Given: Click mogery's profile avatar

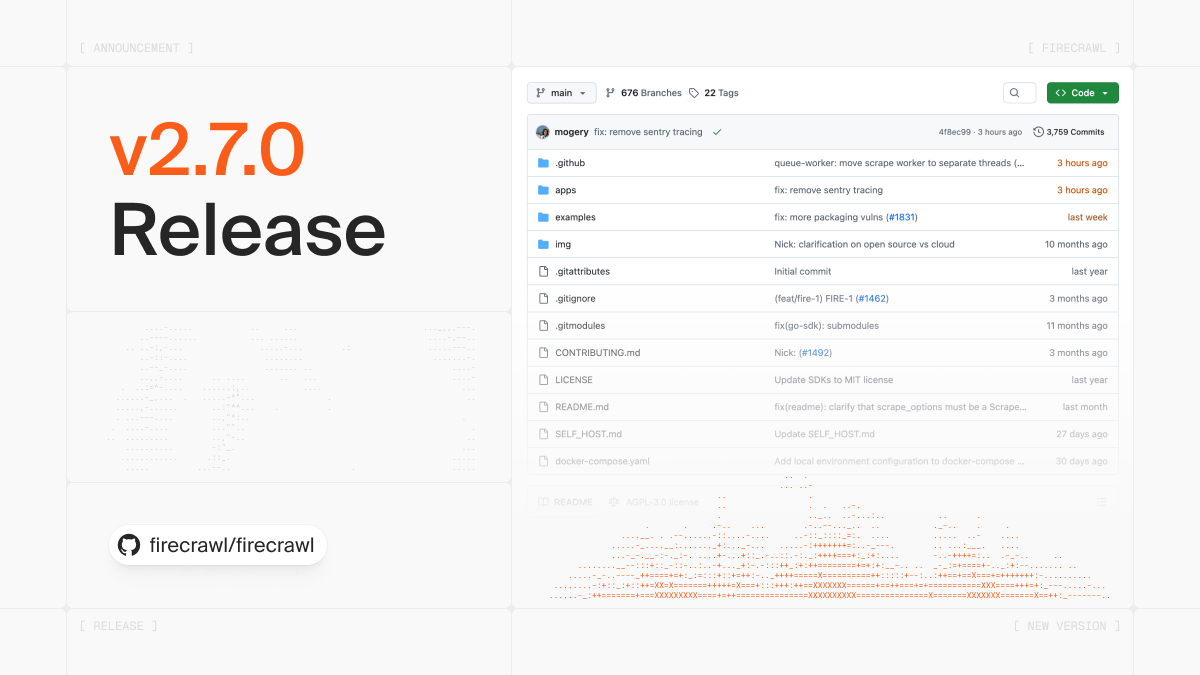Looking at the screenshot, I should pos(541,131).
